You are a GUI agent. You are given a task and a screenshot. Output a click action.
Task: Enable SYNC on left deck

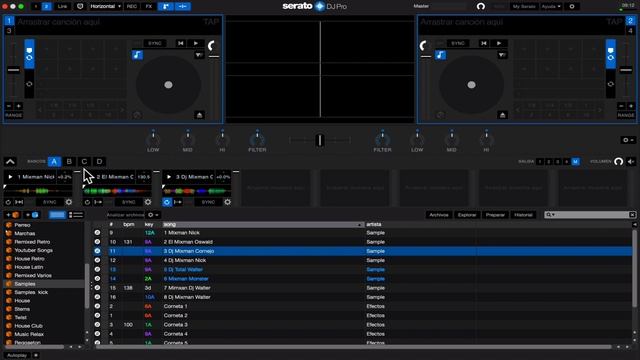(x=155, y=43)
